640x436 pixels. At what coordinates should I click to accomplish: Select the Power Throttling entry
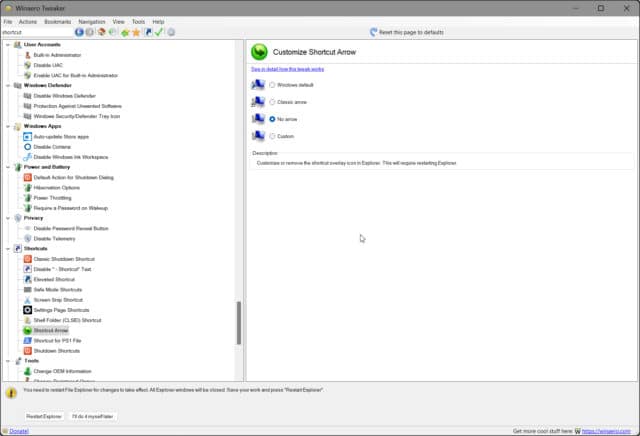click(x=52, y=198)
